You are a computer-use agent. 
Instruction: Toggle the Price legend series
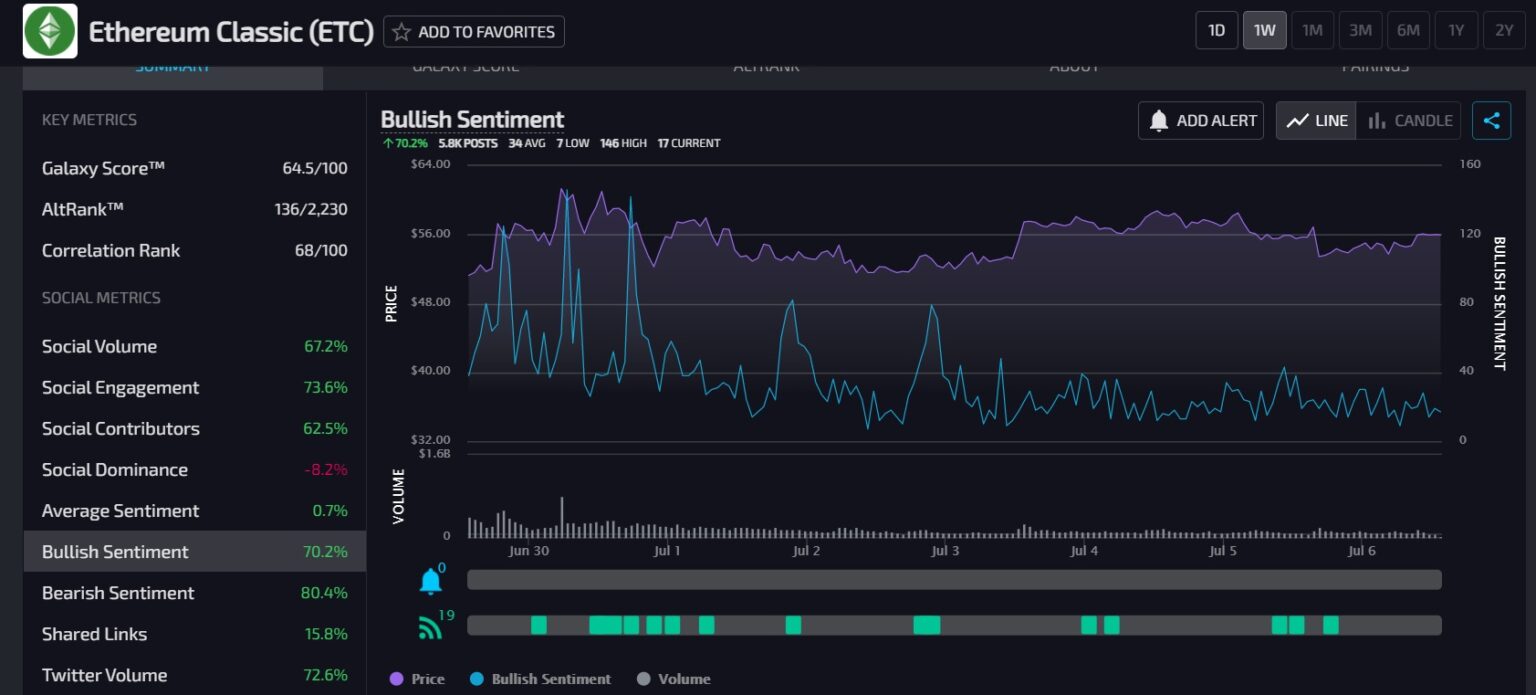417,679
